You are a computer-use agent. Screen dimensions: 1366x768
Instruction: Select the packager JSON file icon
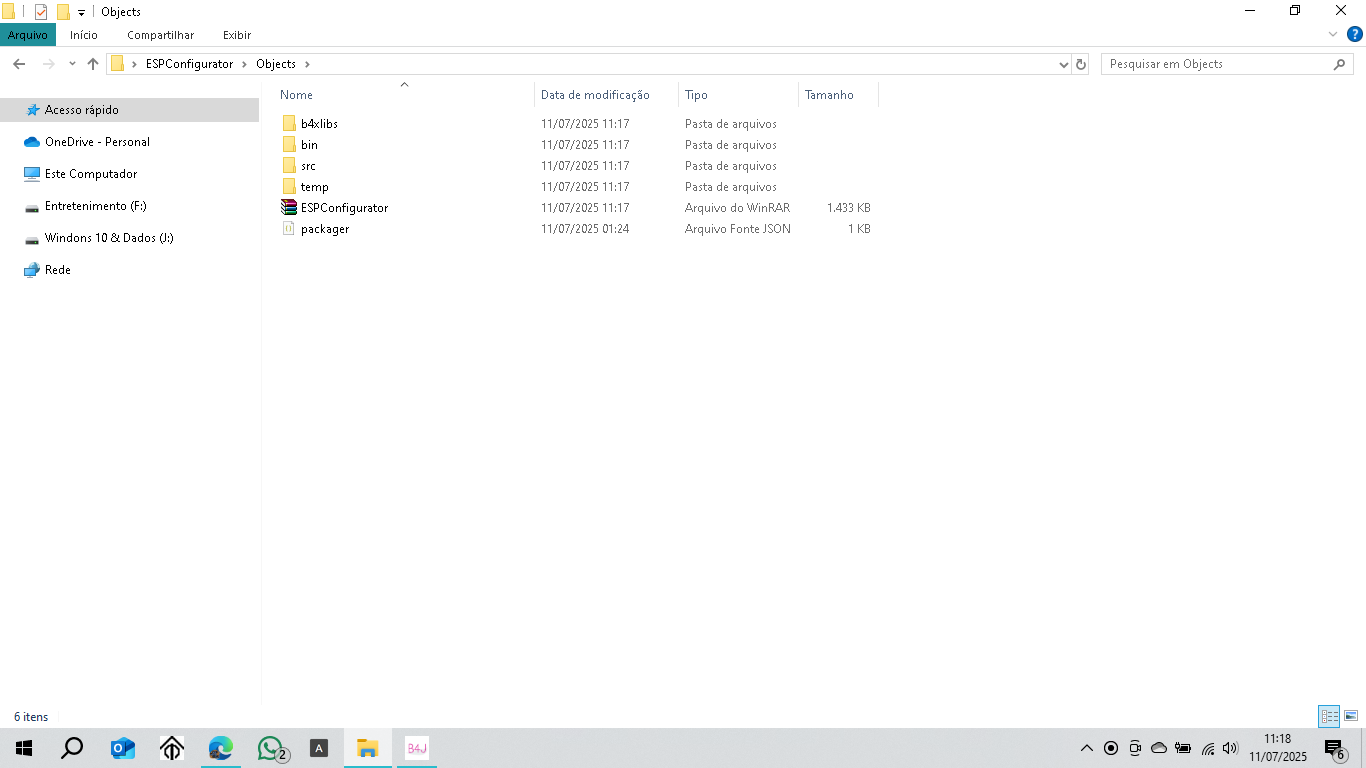tap(289, 229)
